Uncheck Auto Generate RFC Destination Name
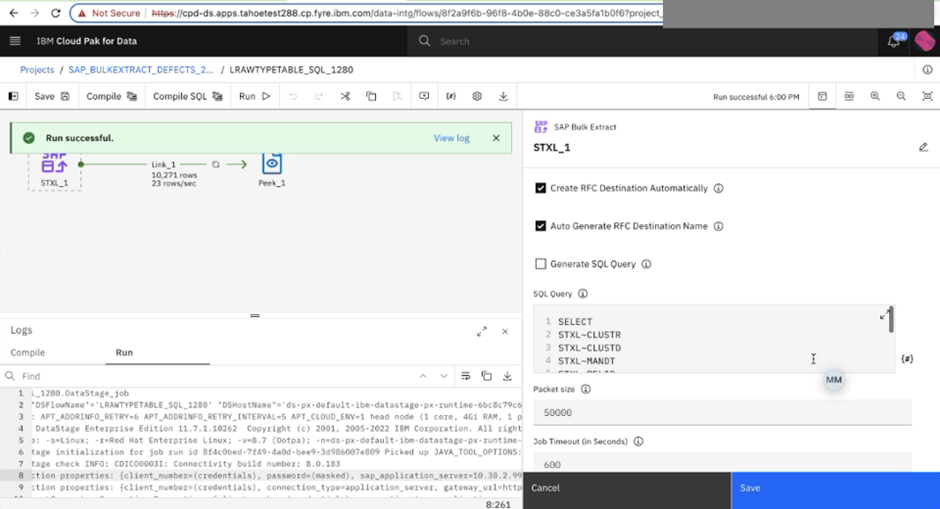The height and width of the screenshot is (509, 940). click(x=541, y=226)
